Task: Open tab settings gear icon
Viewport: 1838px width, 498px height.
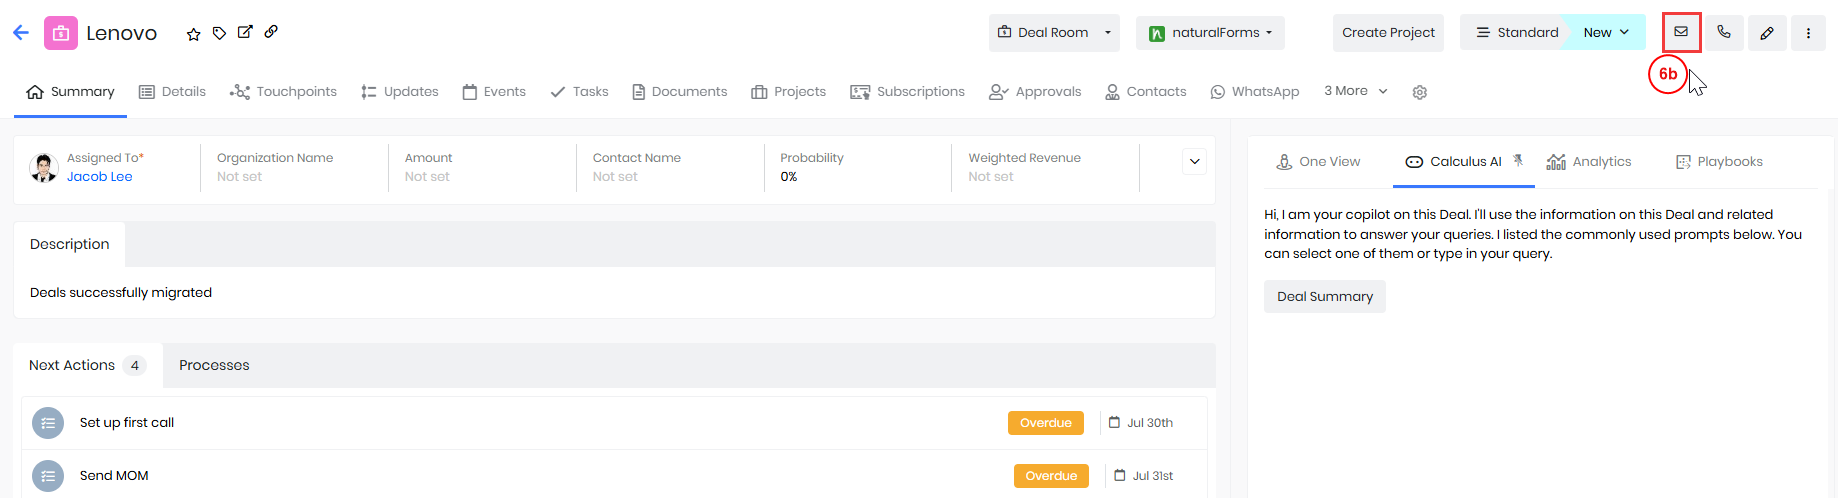Action: 1419,92
